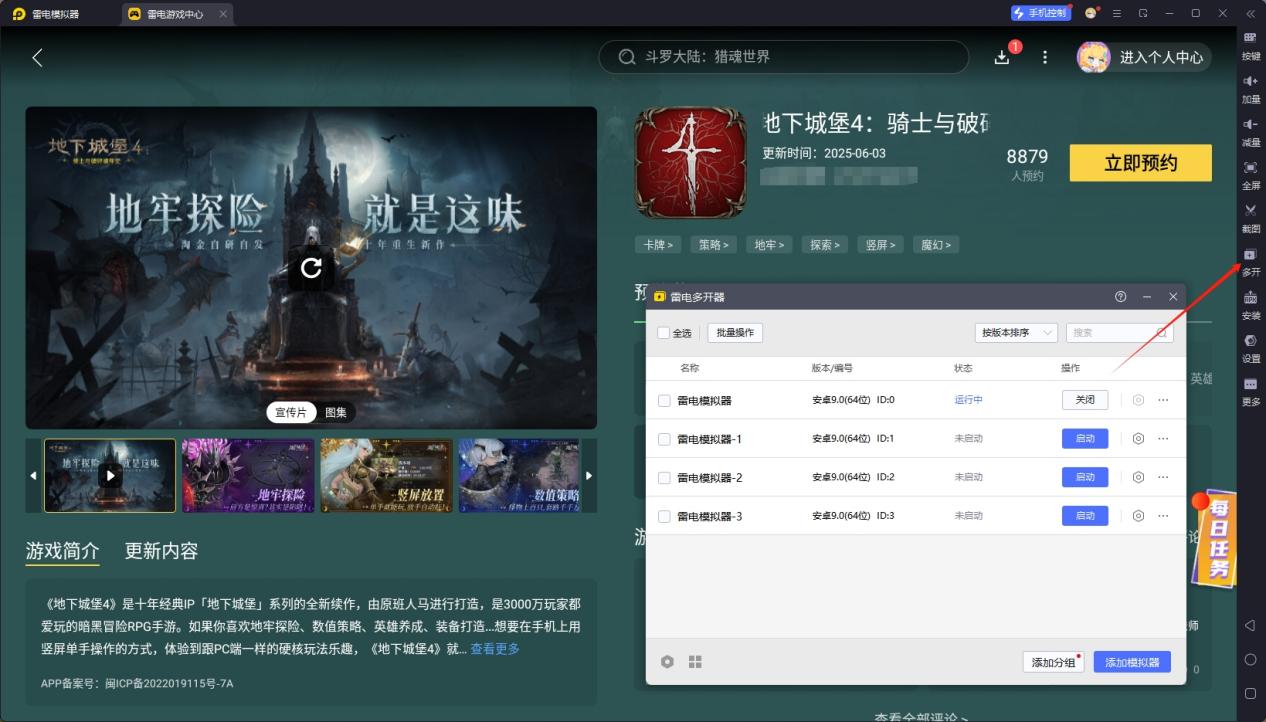Switch to the 更新内容 tab
Screen dimensions: 1266x722
tap(161, 551)
